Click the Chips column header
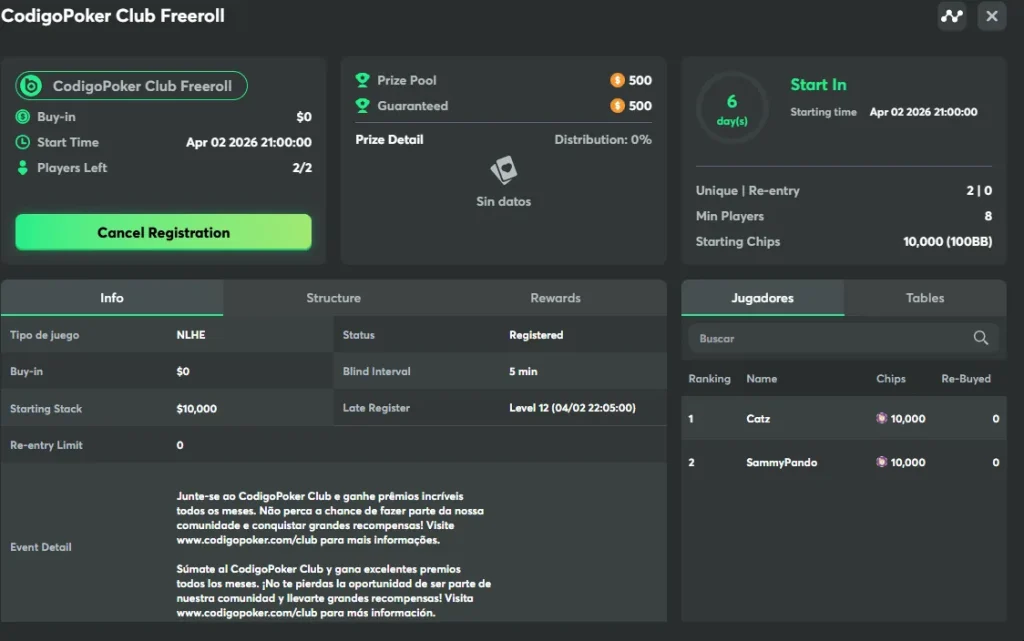The image size is (1024, 641). [891, 379]
